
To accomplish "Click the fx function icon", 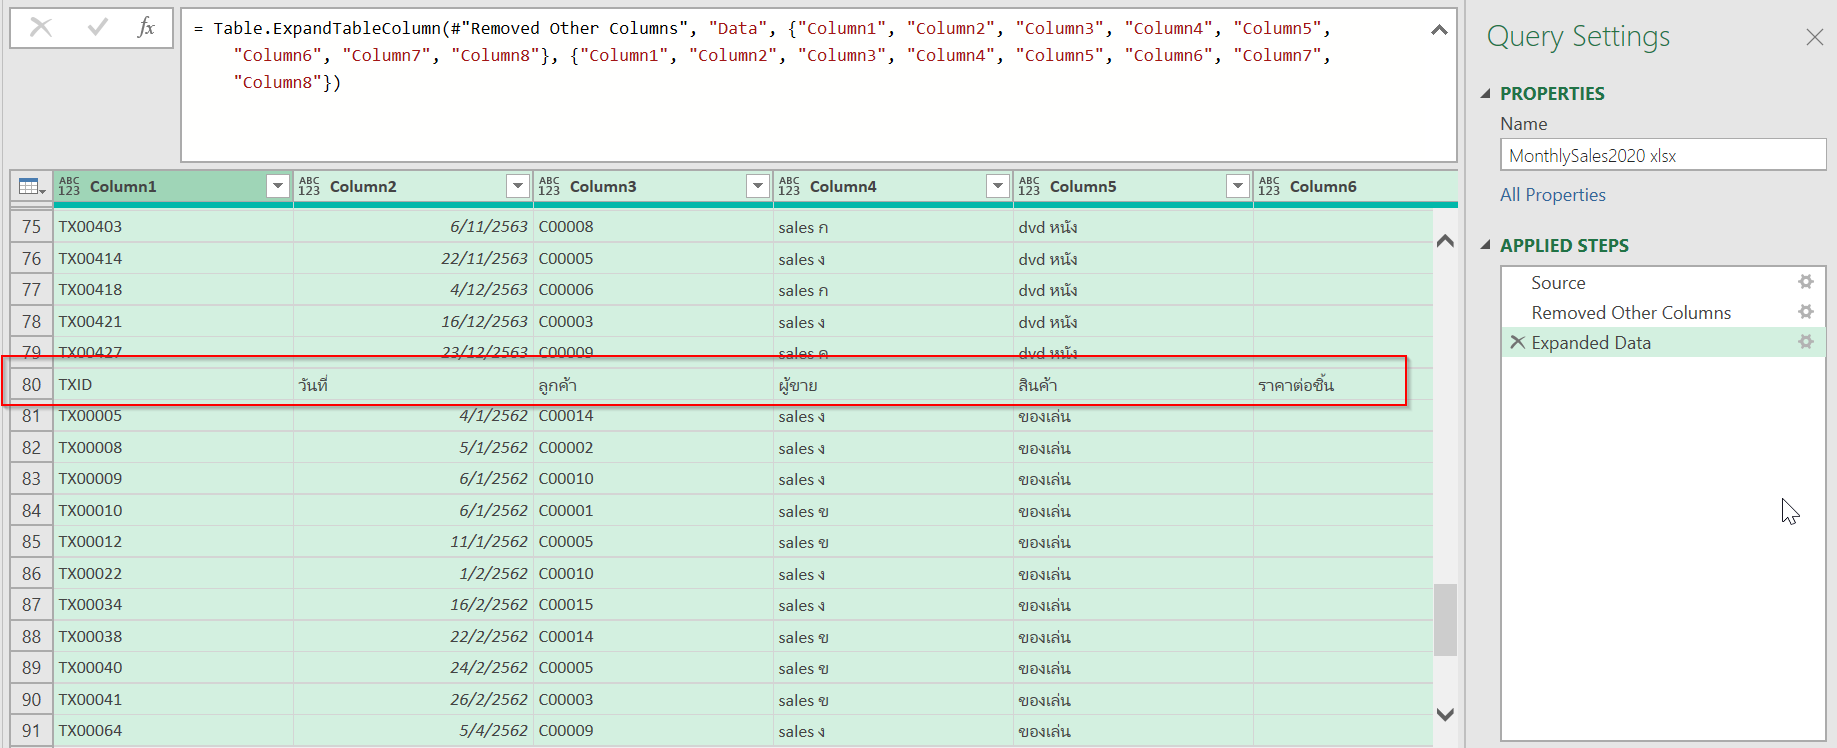I will pos(146,28).
